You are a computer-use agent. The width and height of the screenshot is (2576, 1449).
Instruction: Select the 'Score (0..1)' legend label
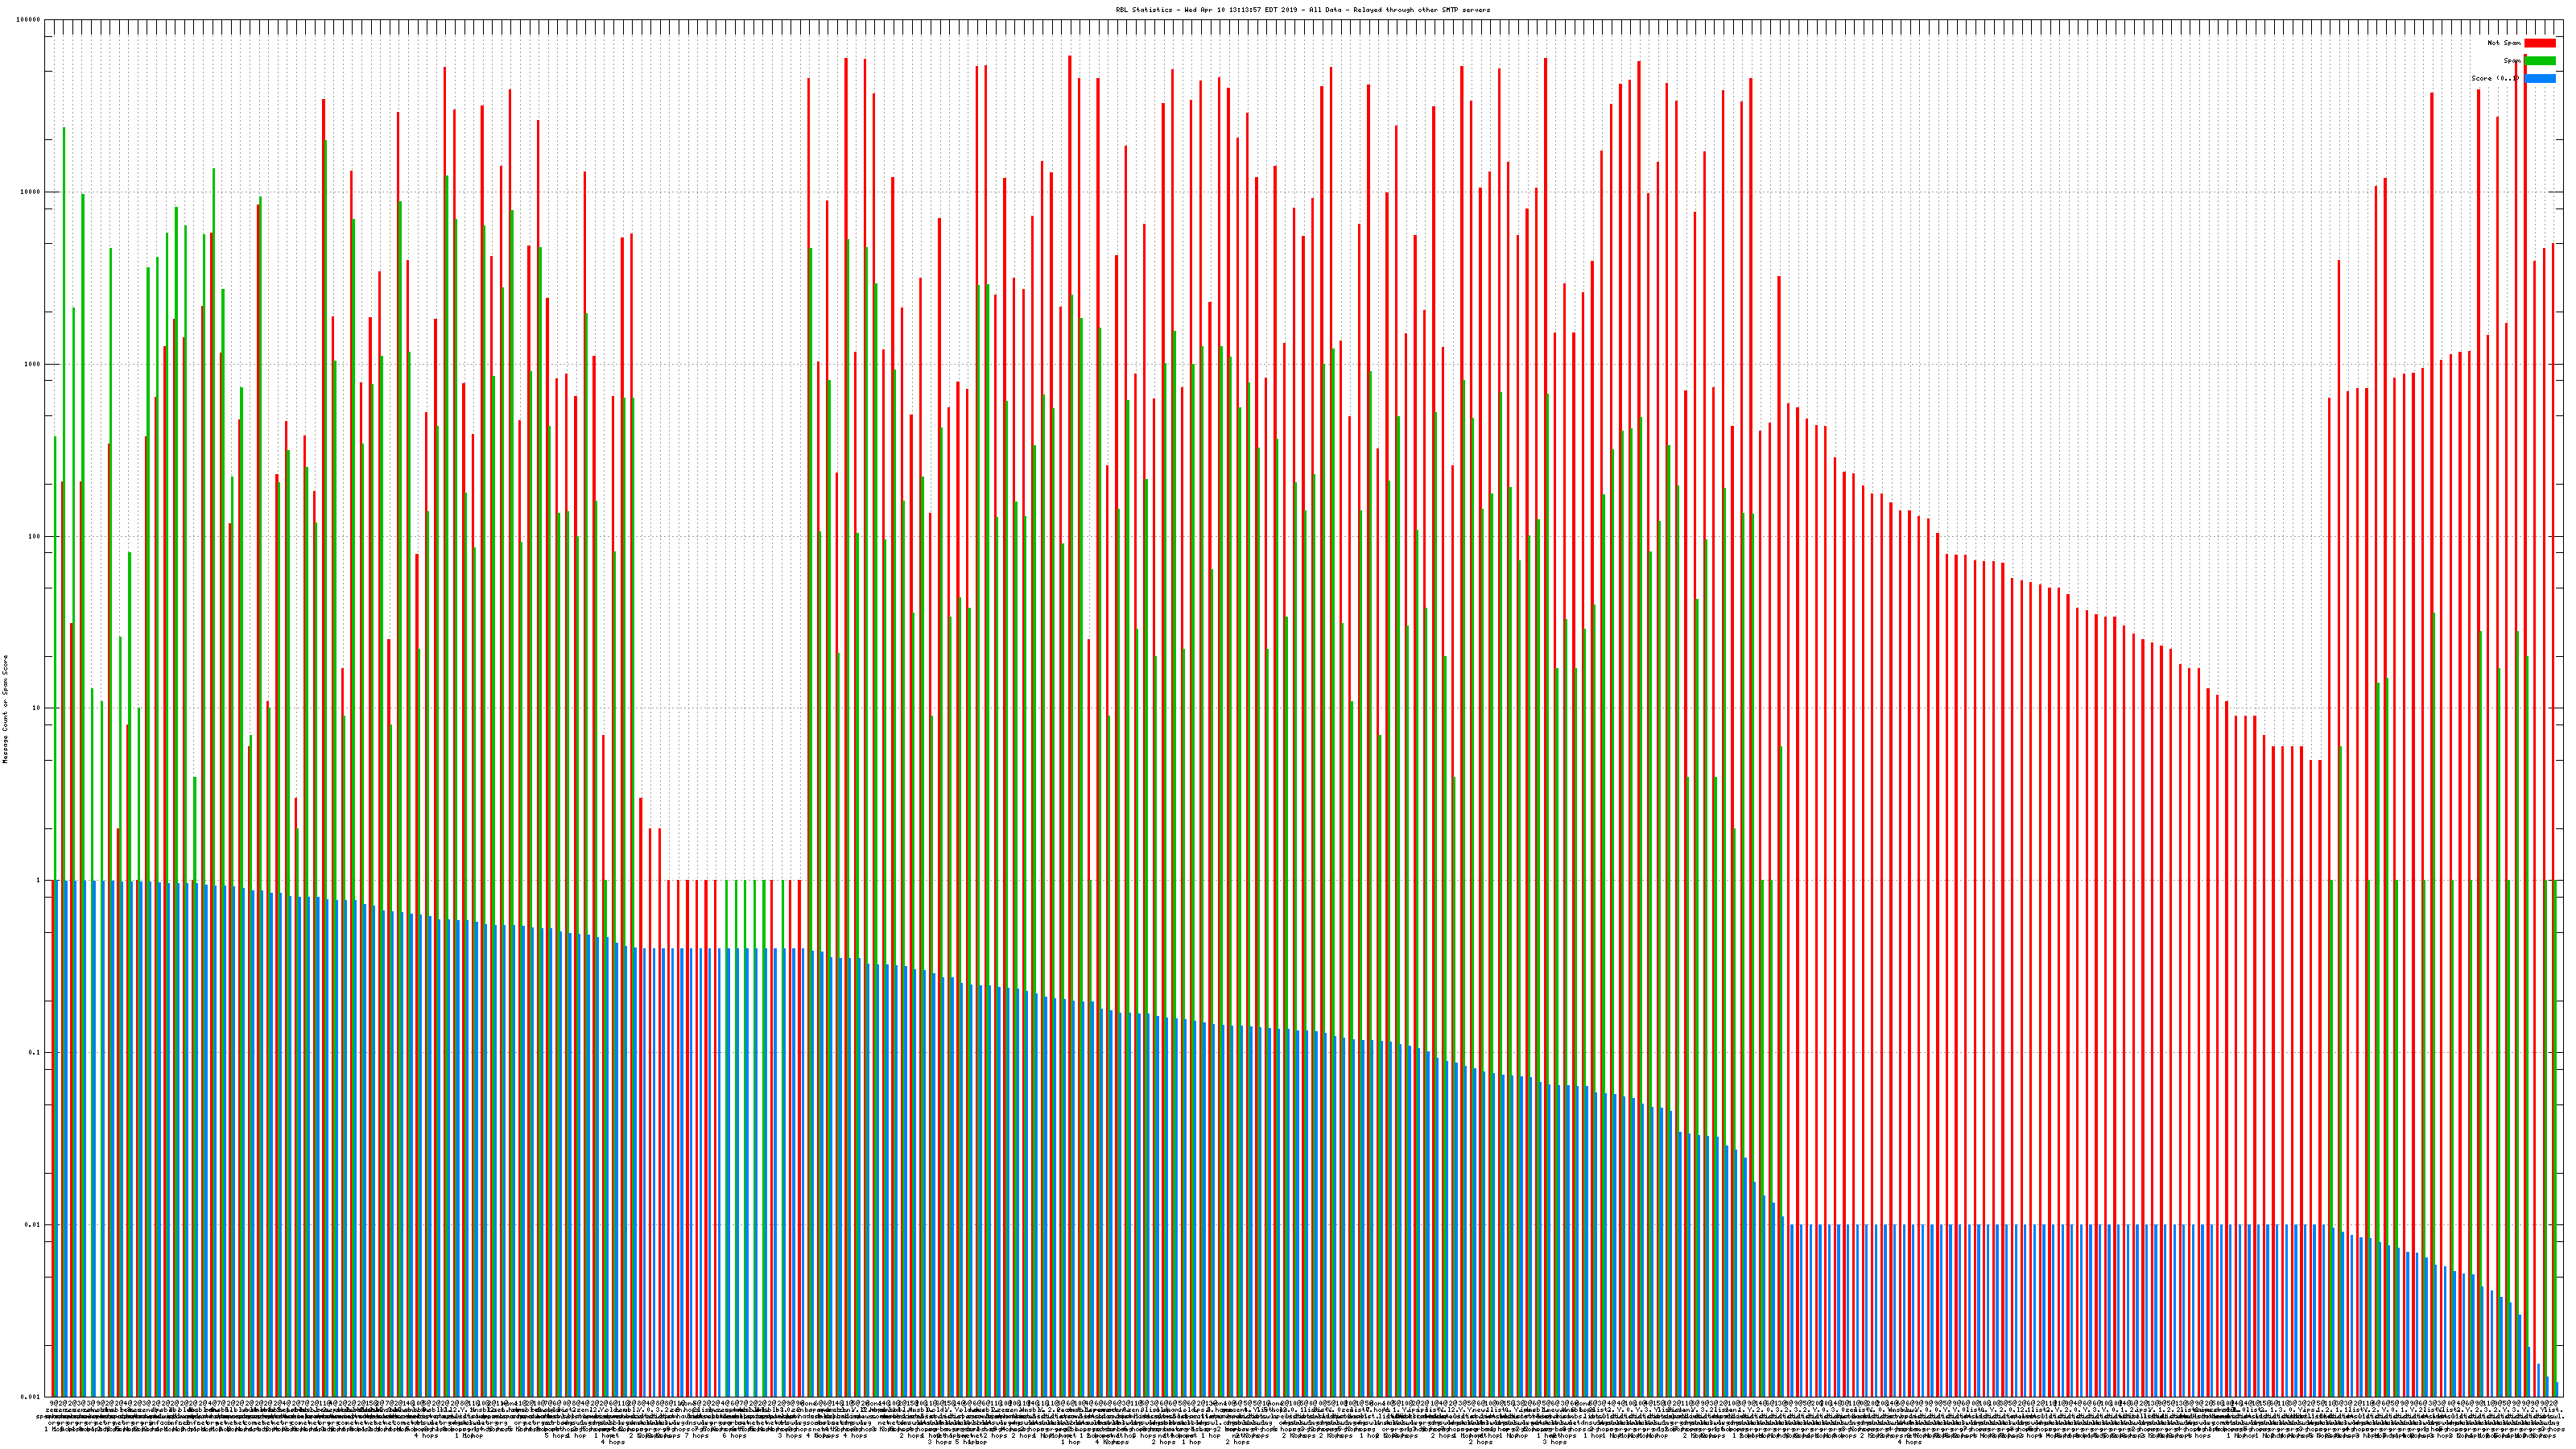click(2495, 78)
